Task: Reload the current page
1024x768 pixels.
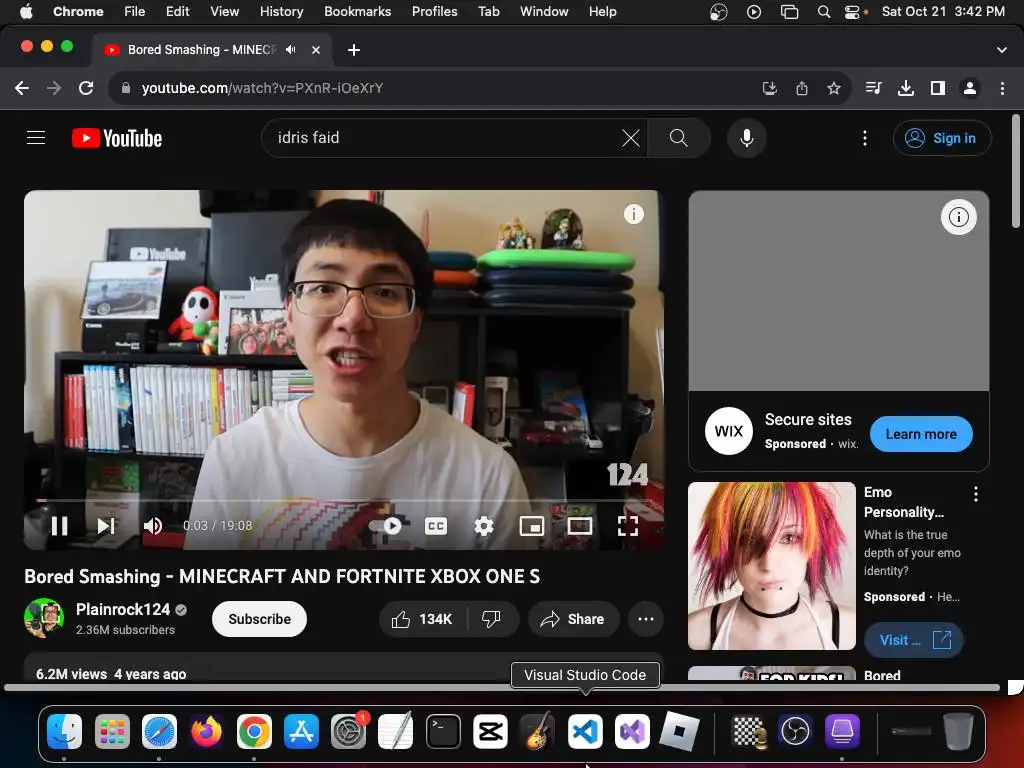Action: 86,88
